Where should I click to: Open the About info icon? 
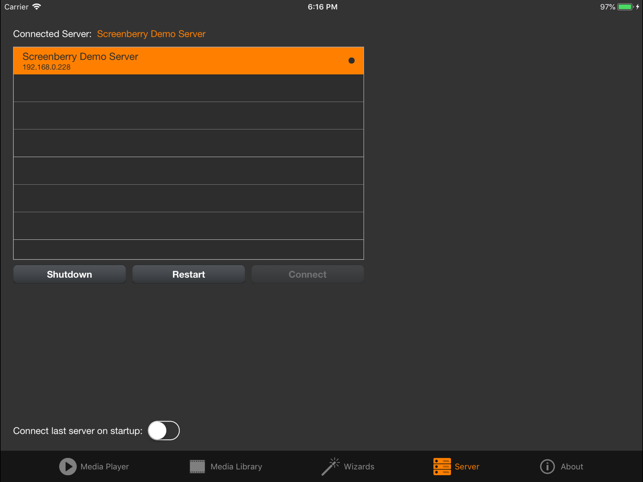547,466
